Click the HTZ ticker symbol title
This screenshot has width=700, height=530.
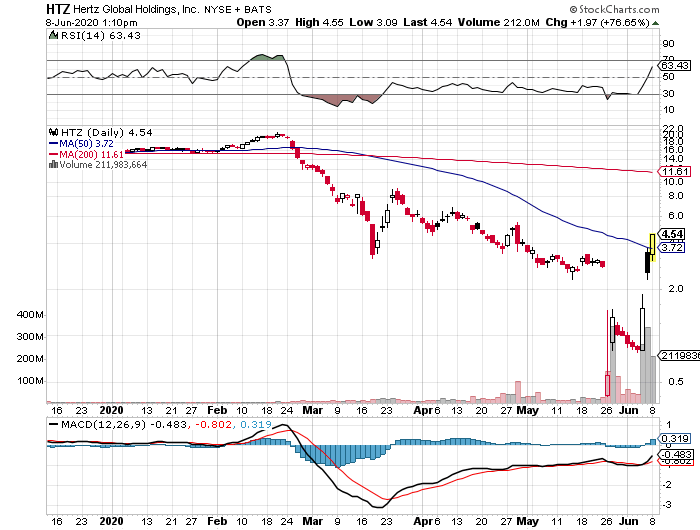coord(58,9)
